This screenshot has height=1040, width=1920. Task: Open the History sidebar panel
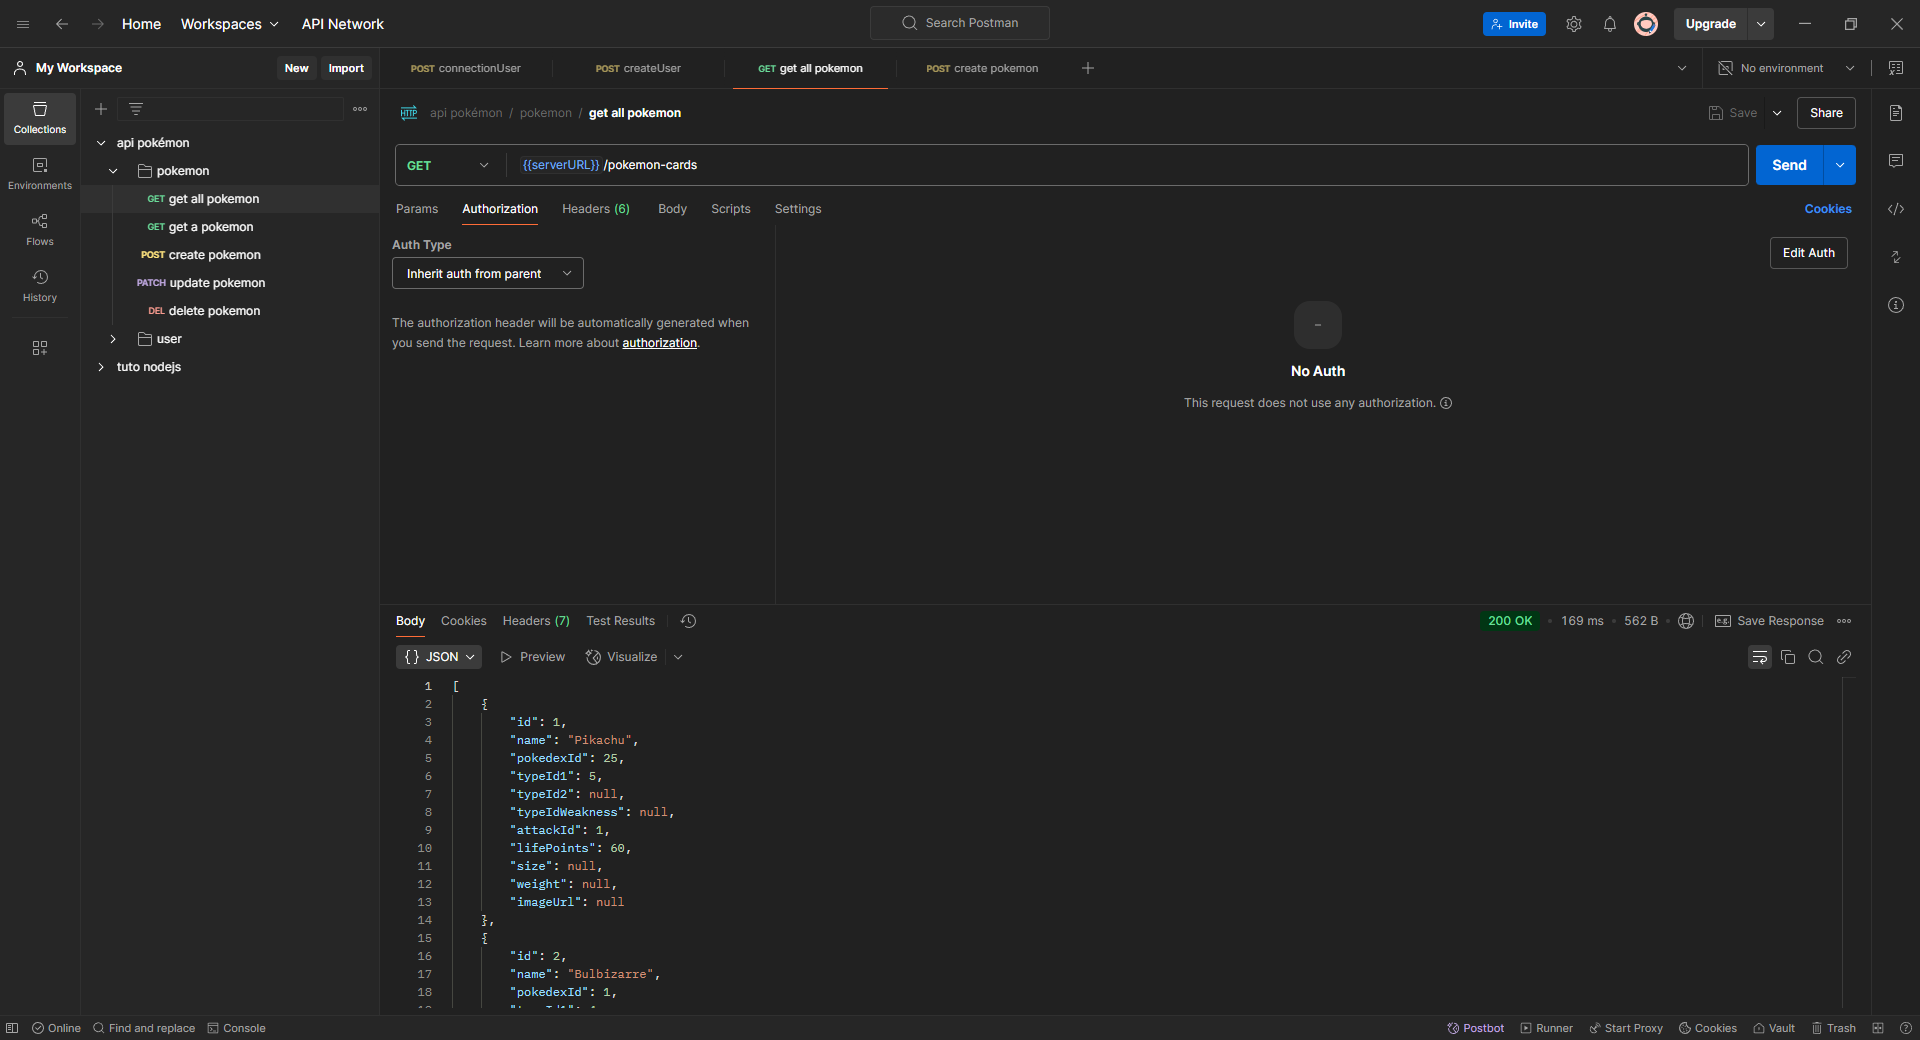point(39,285)
